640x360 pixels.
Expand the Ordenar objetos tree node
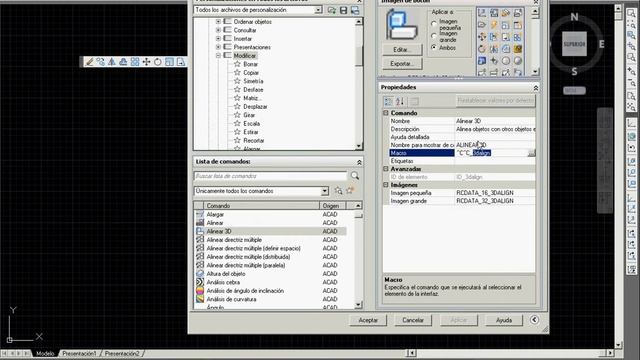tap(218, 22)
